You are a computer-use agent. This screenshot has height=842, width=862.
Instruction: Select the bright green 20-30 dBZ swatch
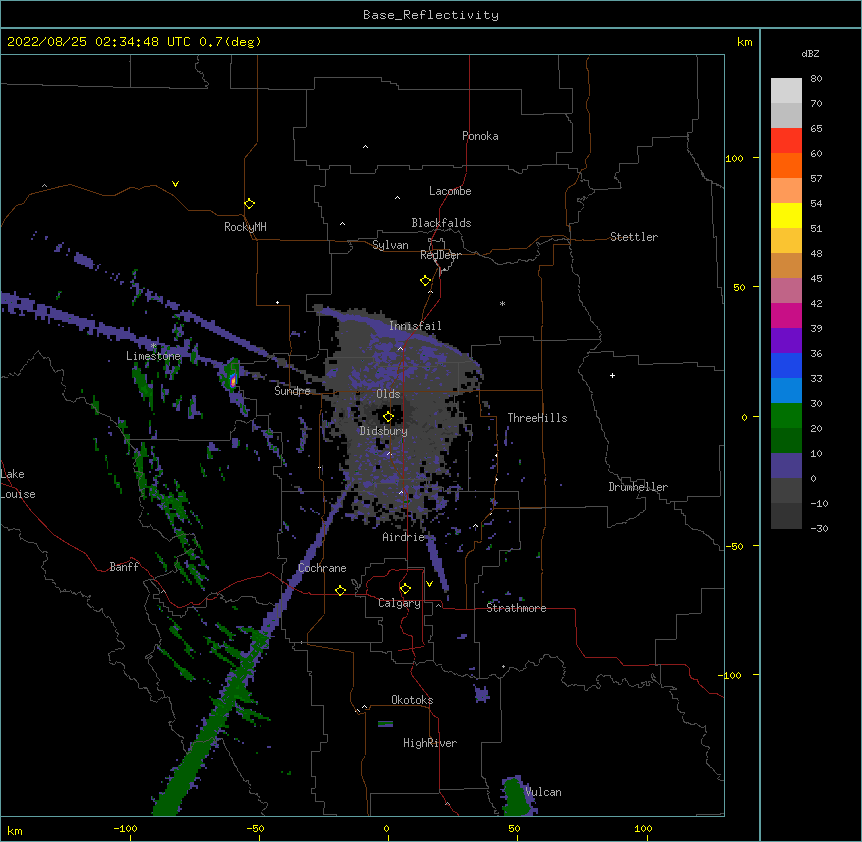[786, 416]
